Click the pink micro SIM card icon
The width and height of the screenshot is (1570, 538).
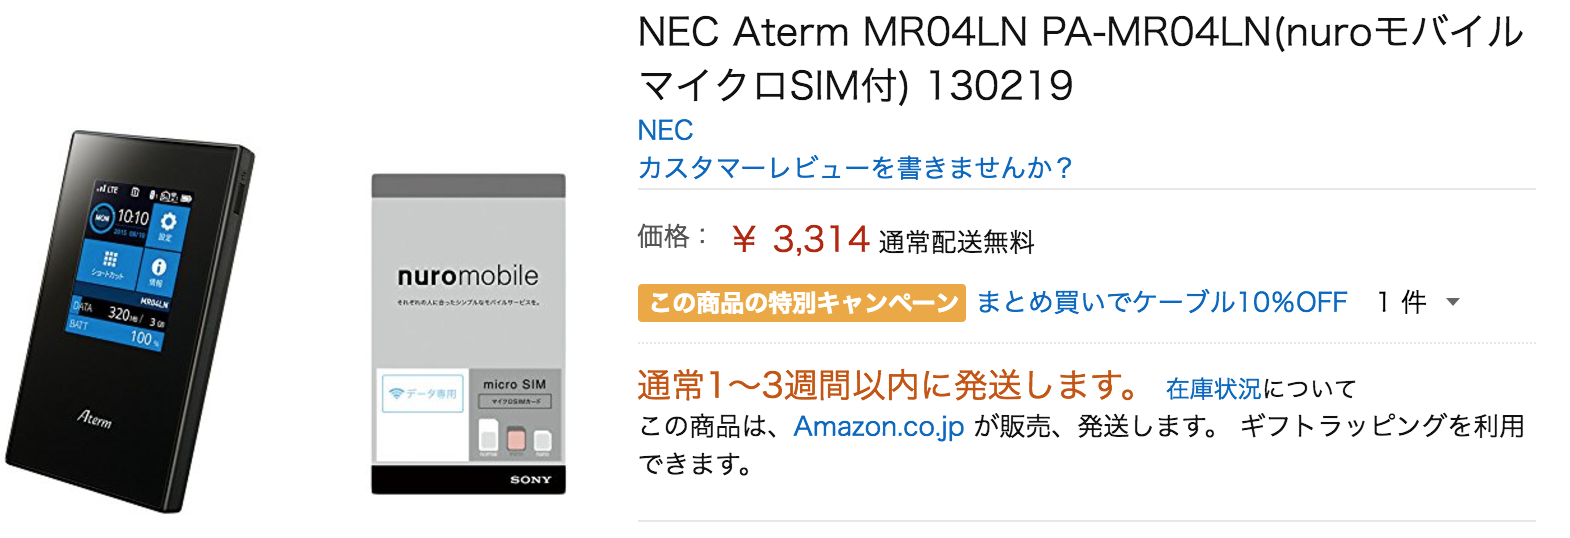coord(516,440)
